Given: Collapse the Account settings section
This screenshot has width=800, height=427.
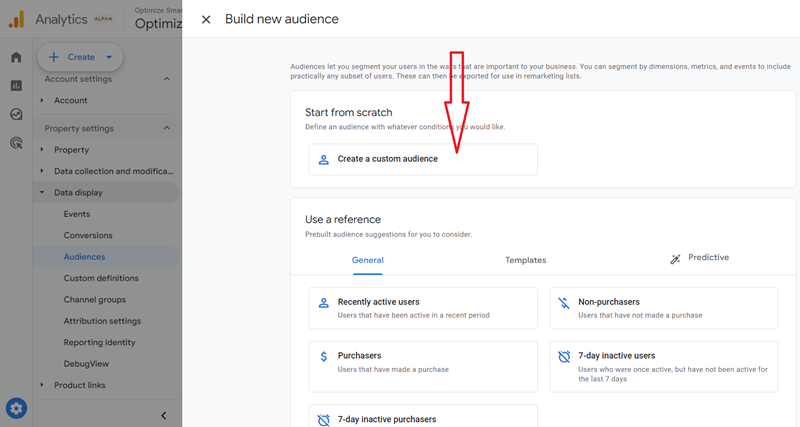Looking at the screenshot, I should (x=167, y=79).
